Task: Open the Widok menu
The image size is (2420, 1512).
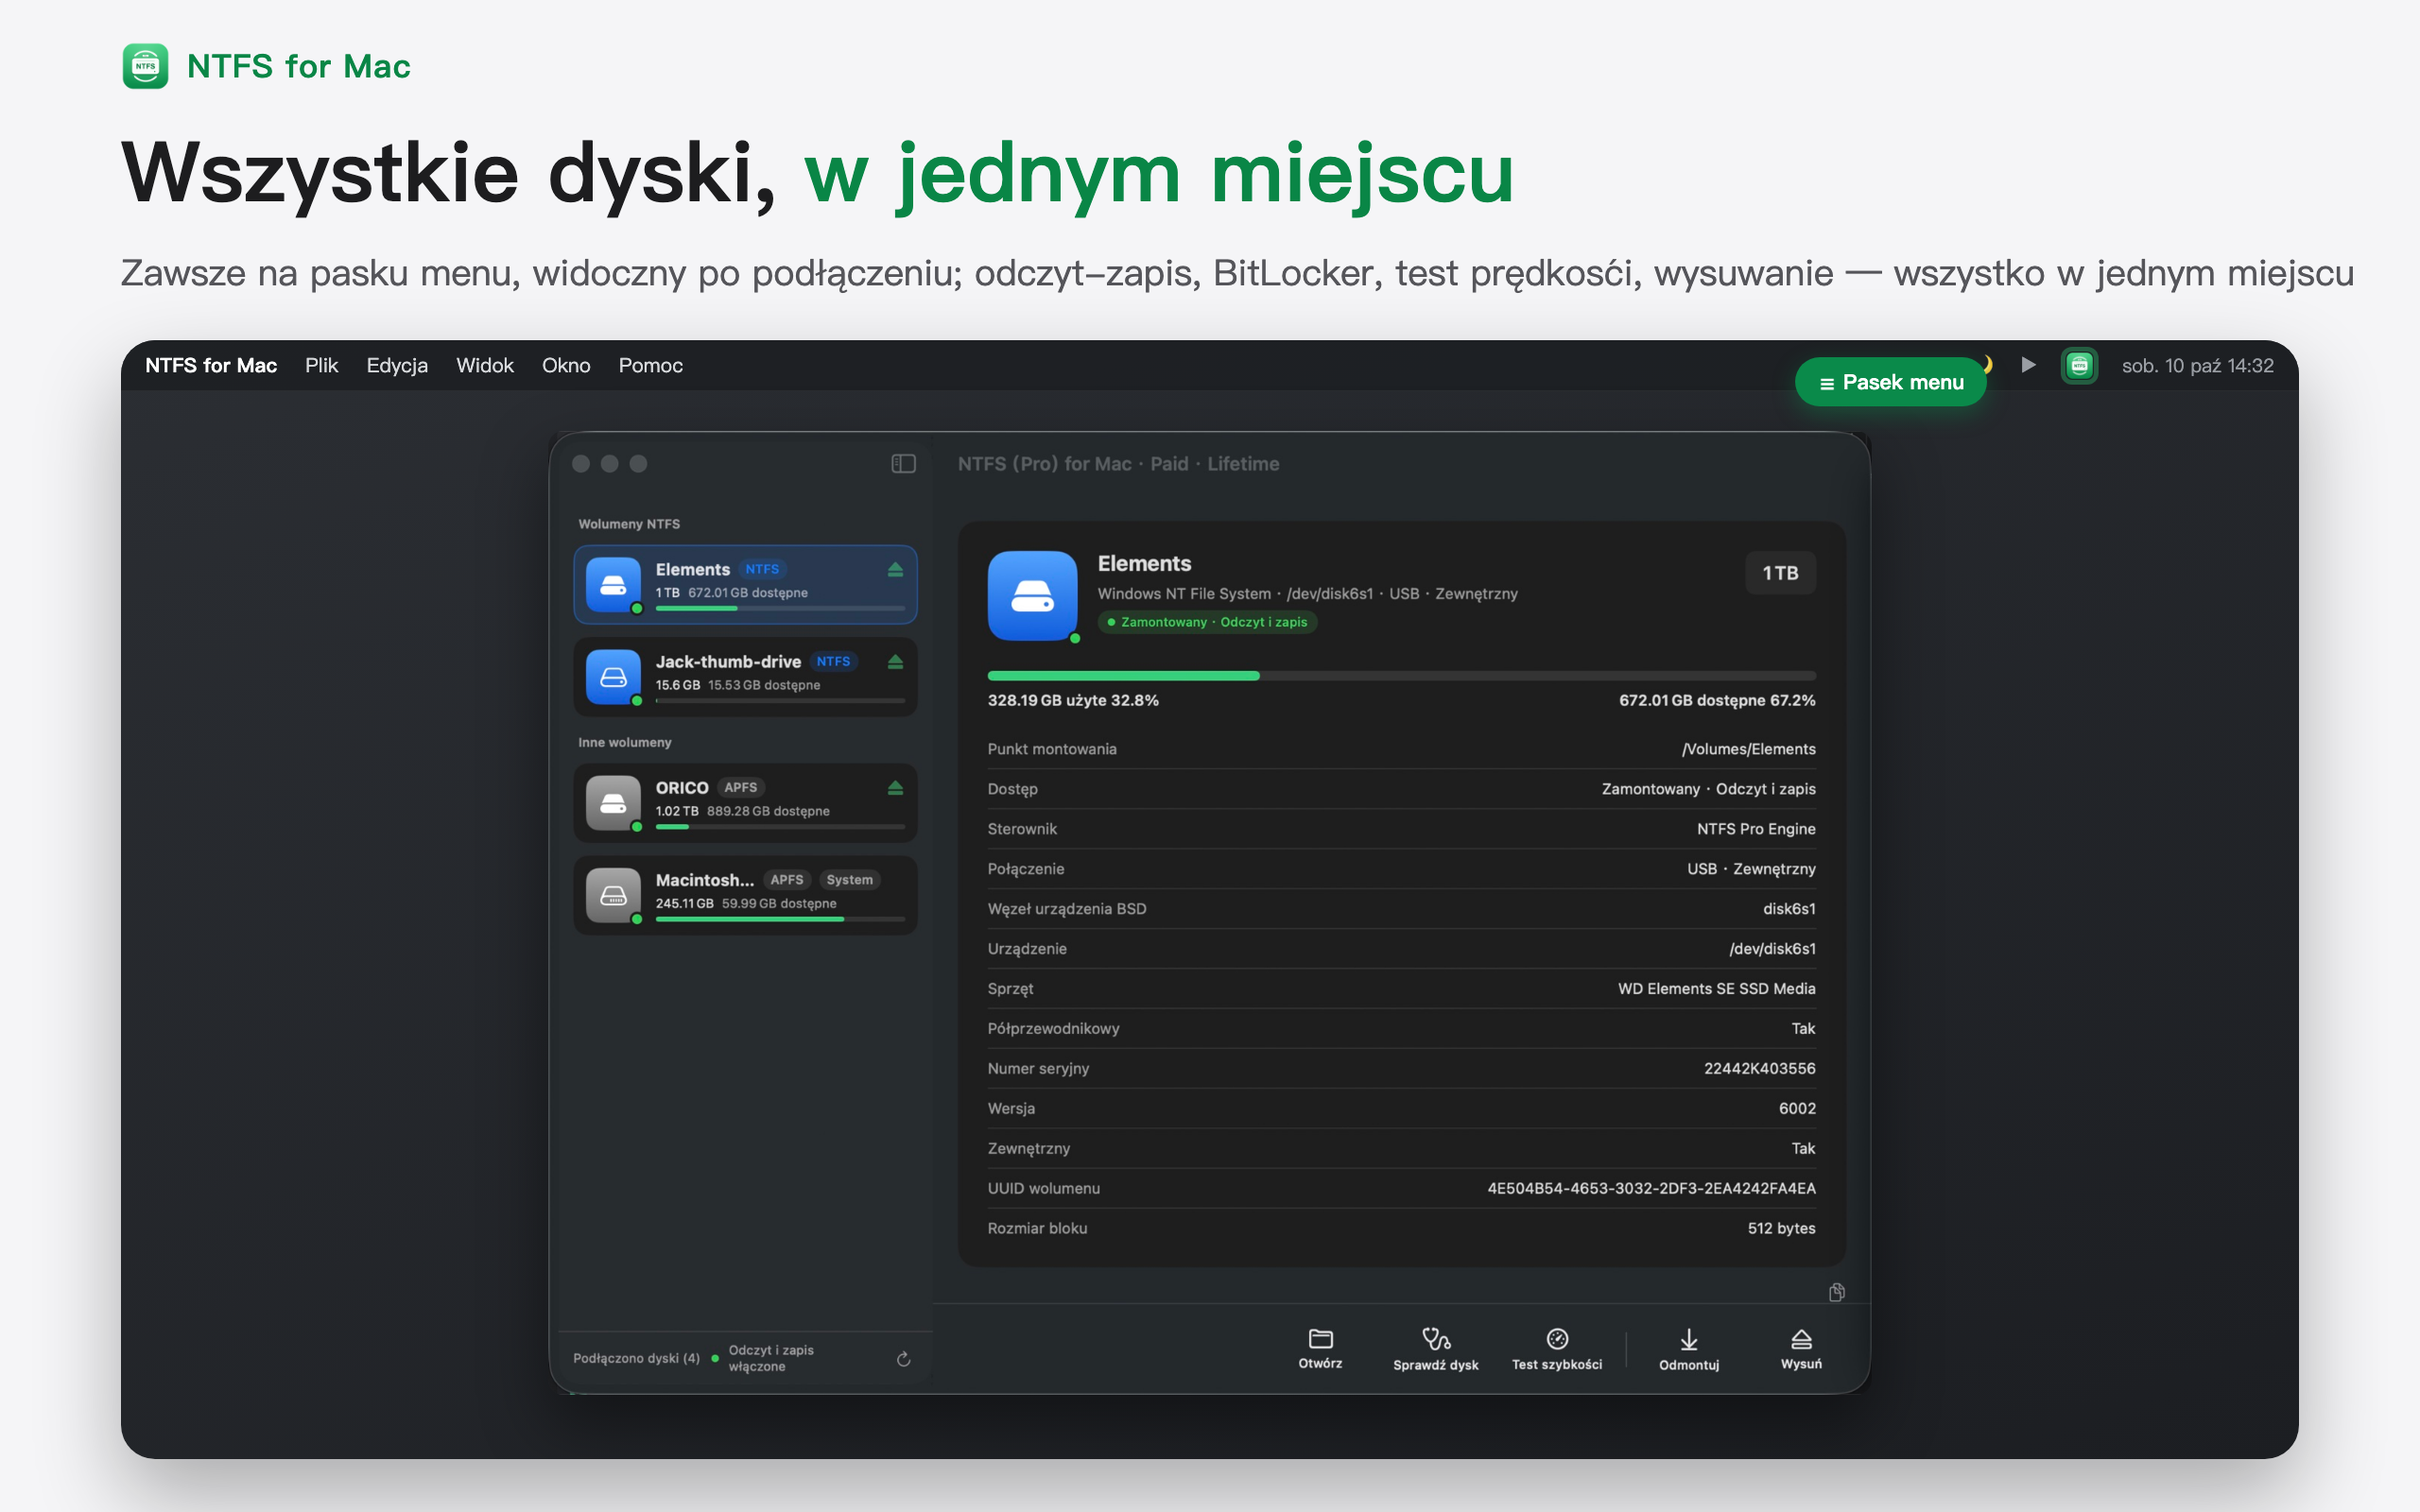Action: point(484,366)
